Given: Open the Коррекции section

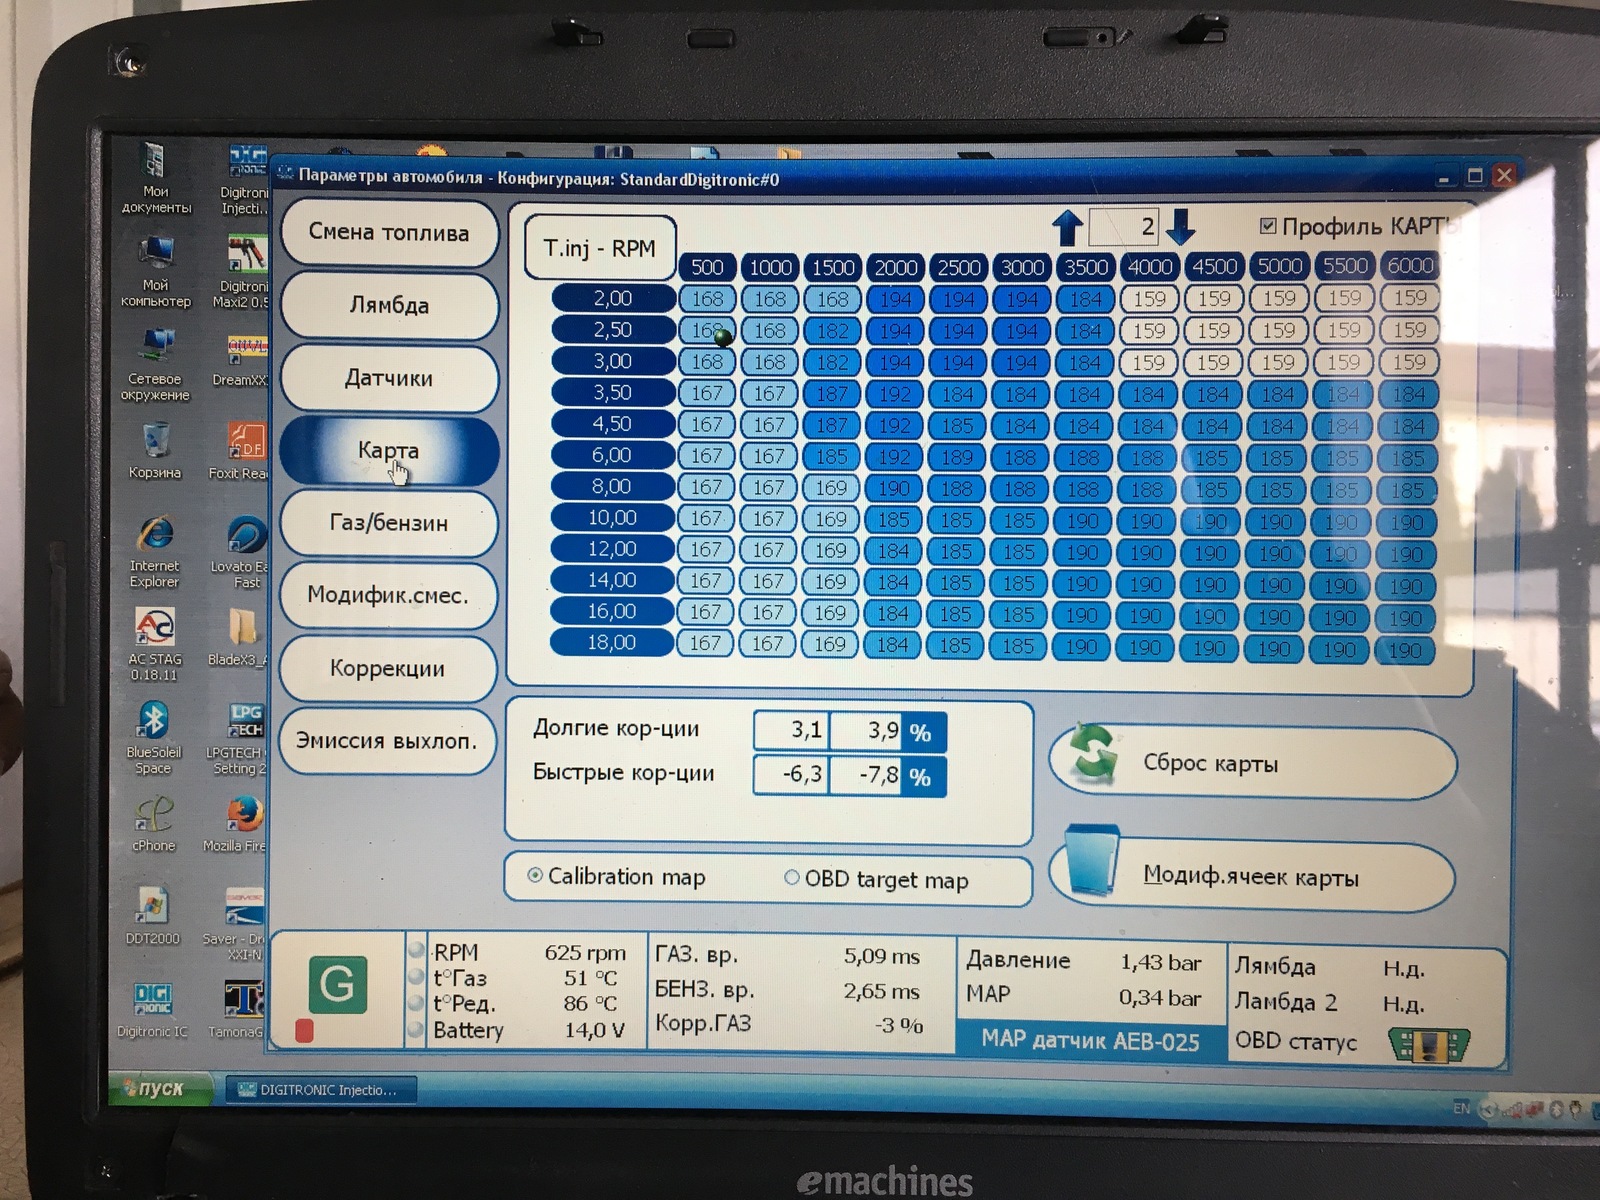Looking at the screenshot, I should click(x=388, y=668).
